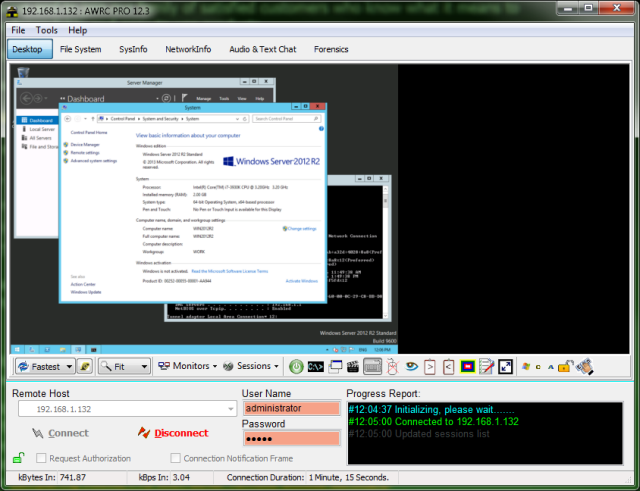The image size is (640, 491).
Task: Click Read the Microsoft Software License Terms
Action: click(x=229, y=271)
